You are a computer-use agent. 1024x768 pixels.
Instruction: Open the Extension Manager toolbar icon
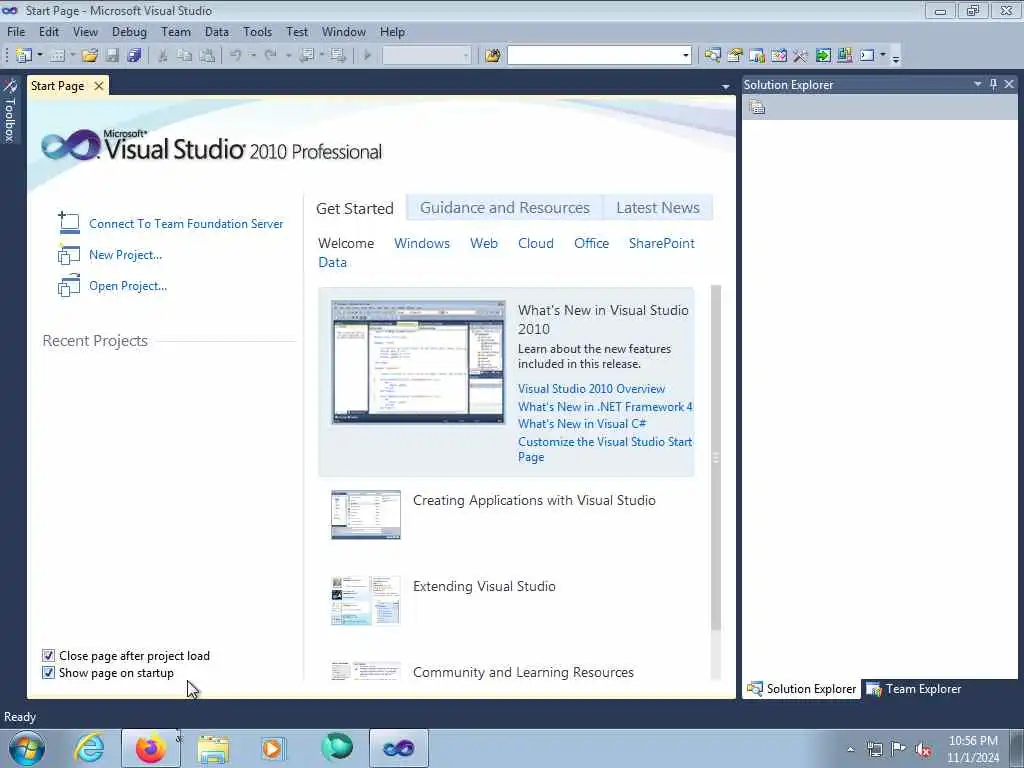click(x=844, y=56)
